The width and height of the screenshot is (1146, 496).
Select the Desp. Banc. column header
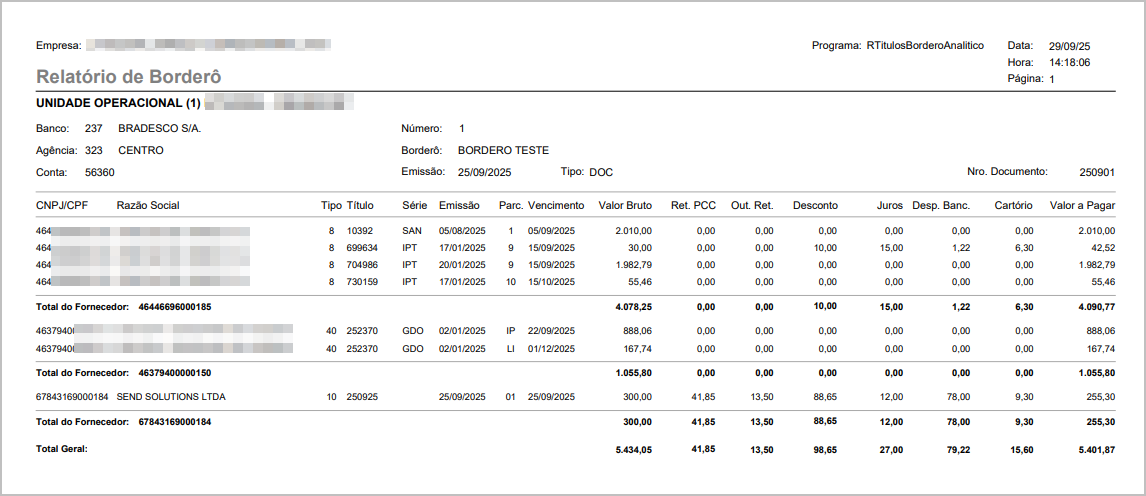pos(941,205)
